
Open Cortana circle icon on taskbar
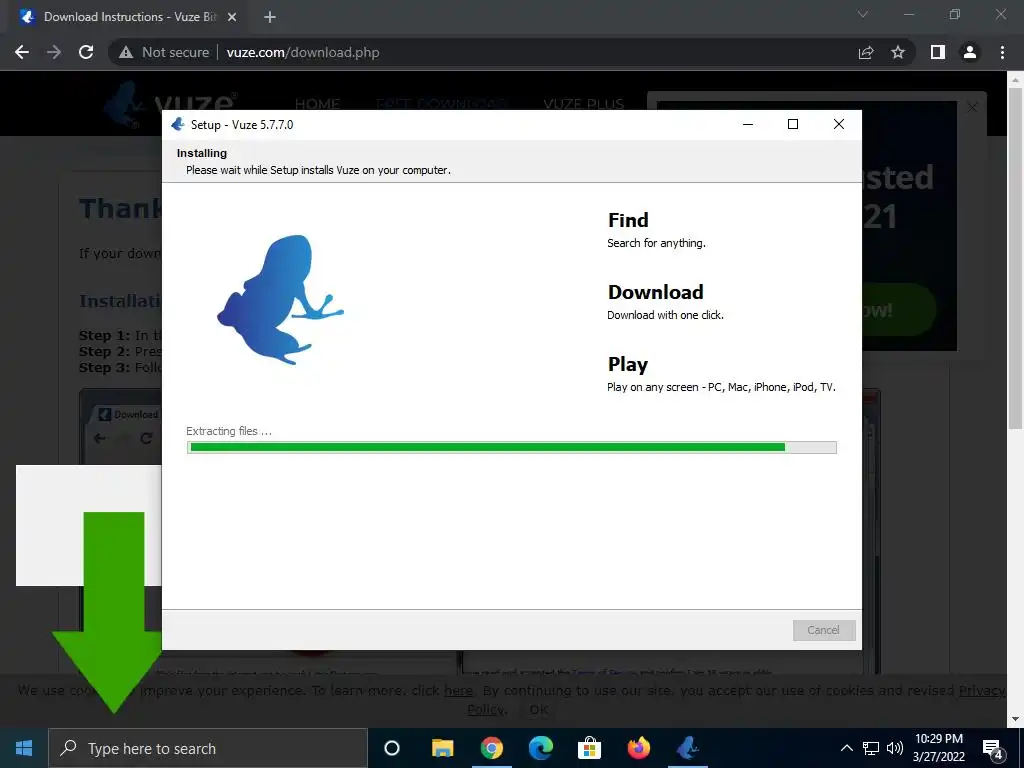pyautogui.click(x=392, y=748)
